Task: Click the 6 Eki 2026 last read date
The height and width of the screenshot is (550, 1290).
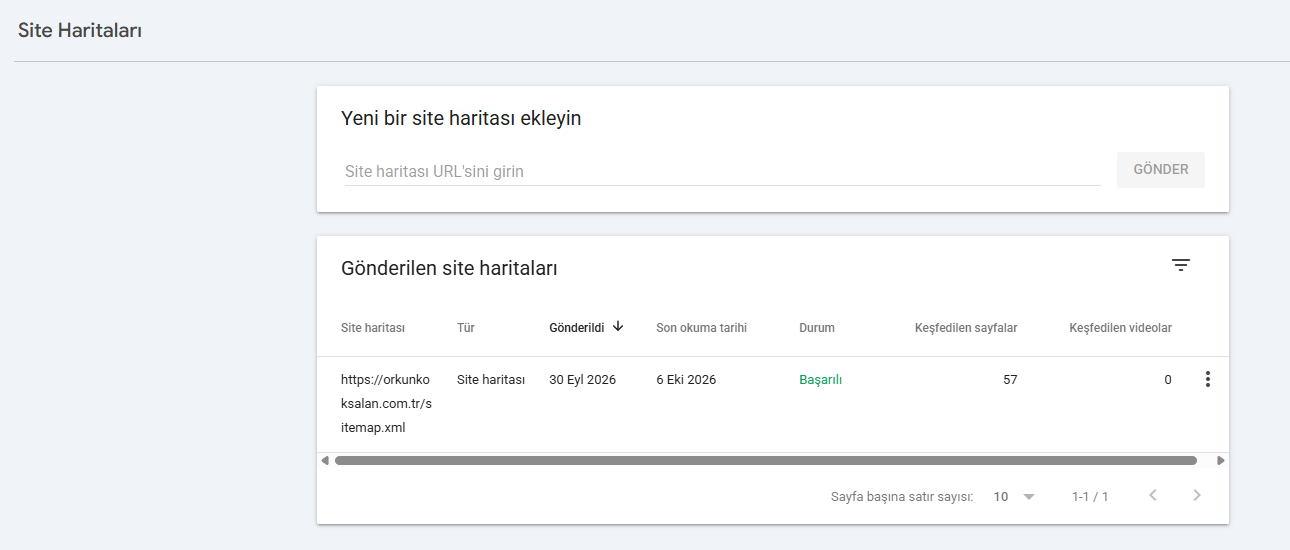Action: pyautogui.click(x=686, y=380)
